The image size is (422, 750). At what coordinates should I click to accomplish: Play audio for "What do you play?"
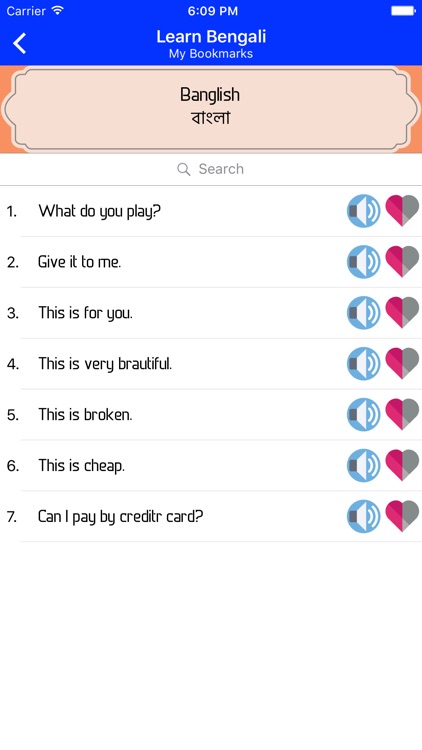pyautogui.click(x=364, y=211)
